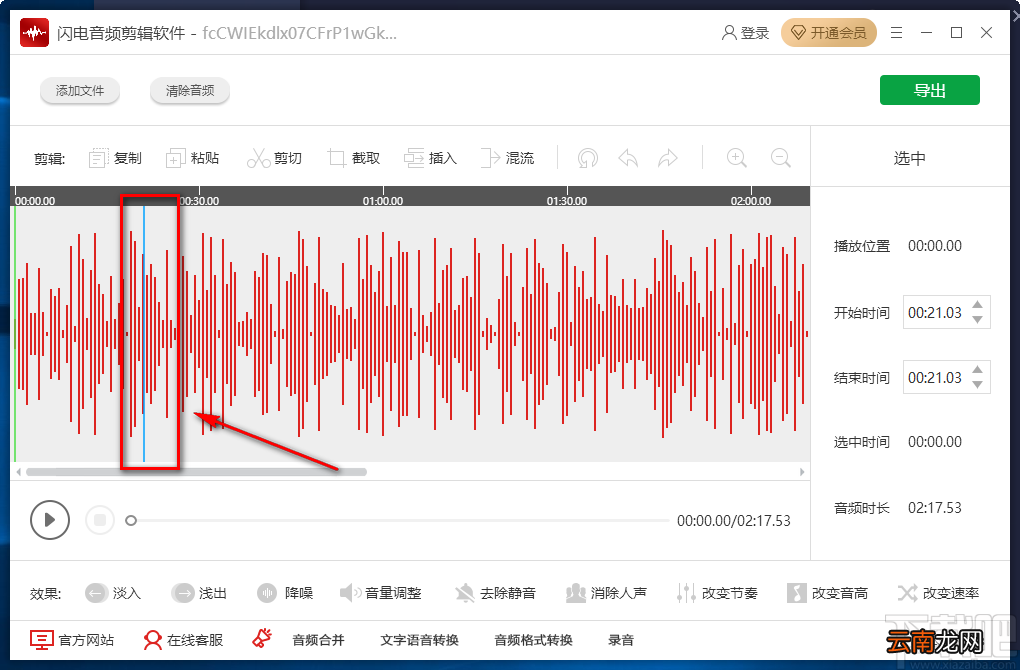This screenshot has height=670, width=1020.
Task: Click the playback progress slider handle
Action: (x=131, y=520)
